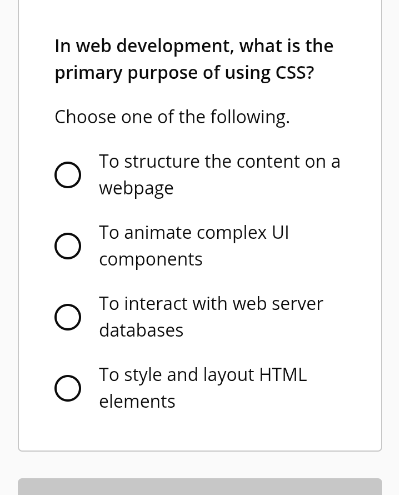Click the 'To structure the content on a' label text

220,162
